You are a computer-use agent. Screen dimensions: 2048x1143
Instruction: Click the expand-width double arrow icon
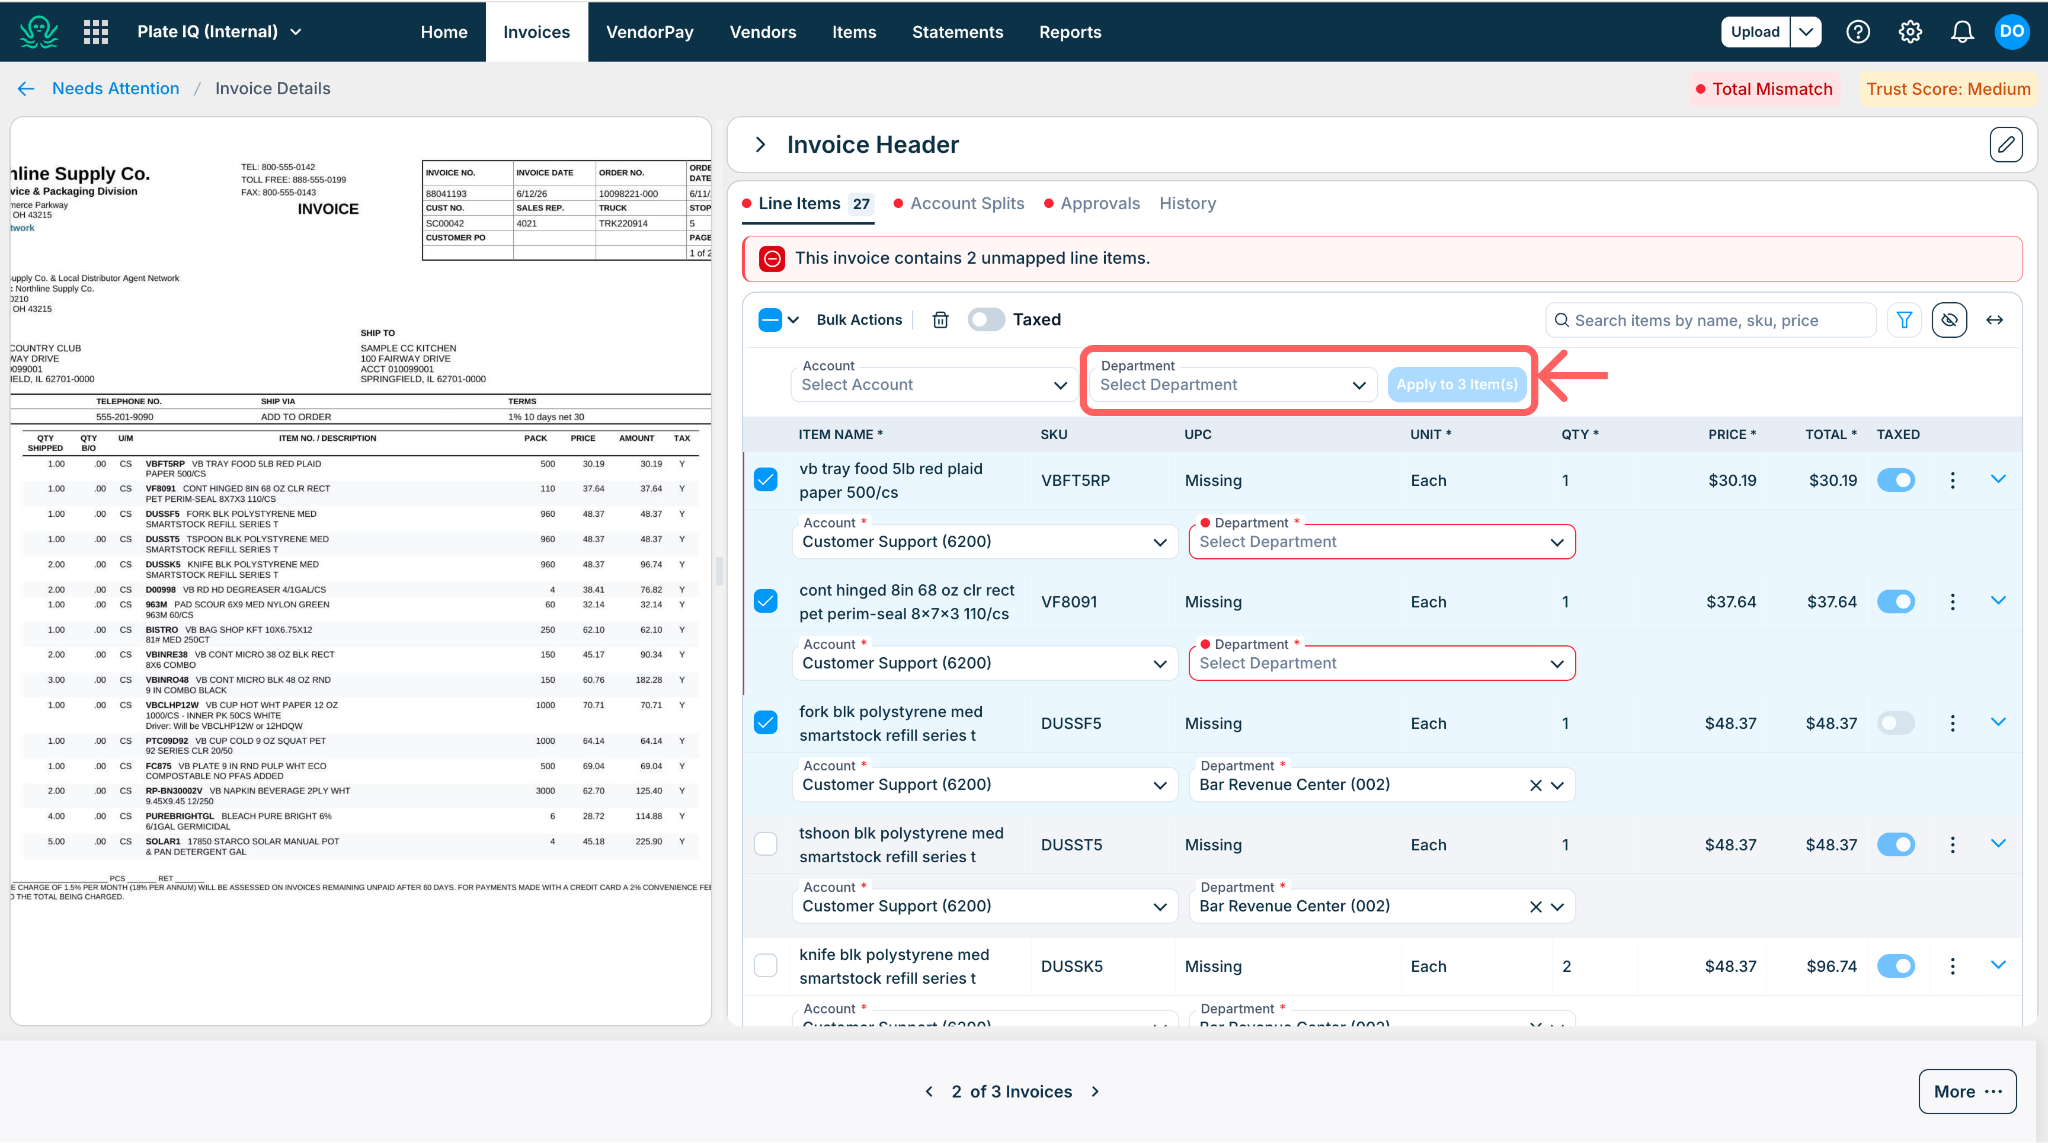pos(1994,320)
